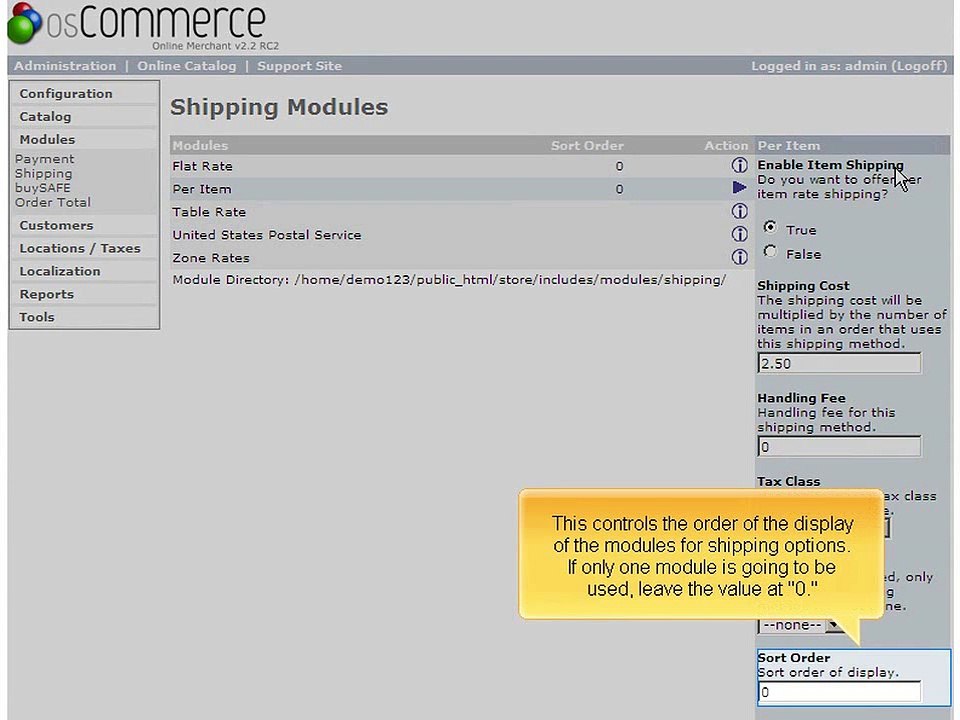This screenshot has width=960, height=720.
Task: Click the Per Item selected arrow icon
Action: pyautogui.click(x=739, y=188)
